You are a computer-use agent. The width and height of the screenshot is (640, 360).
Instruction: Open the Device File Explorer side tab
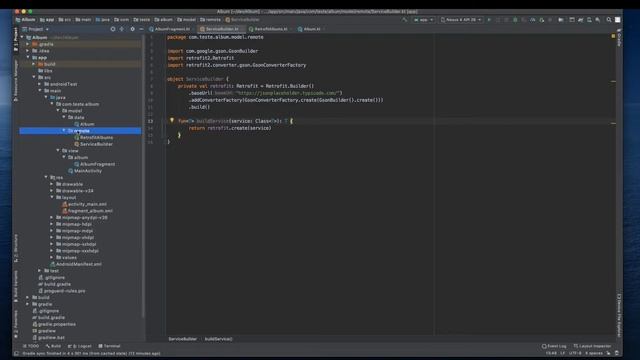tap(619, 315)
